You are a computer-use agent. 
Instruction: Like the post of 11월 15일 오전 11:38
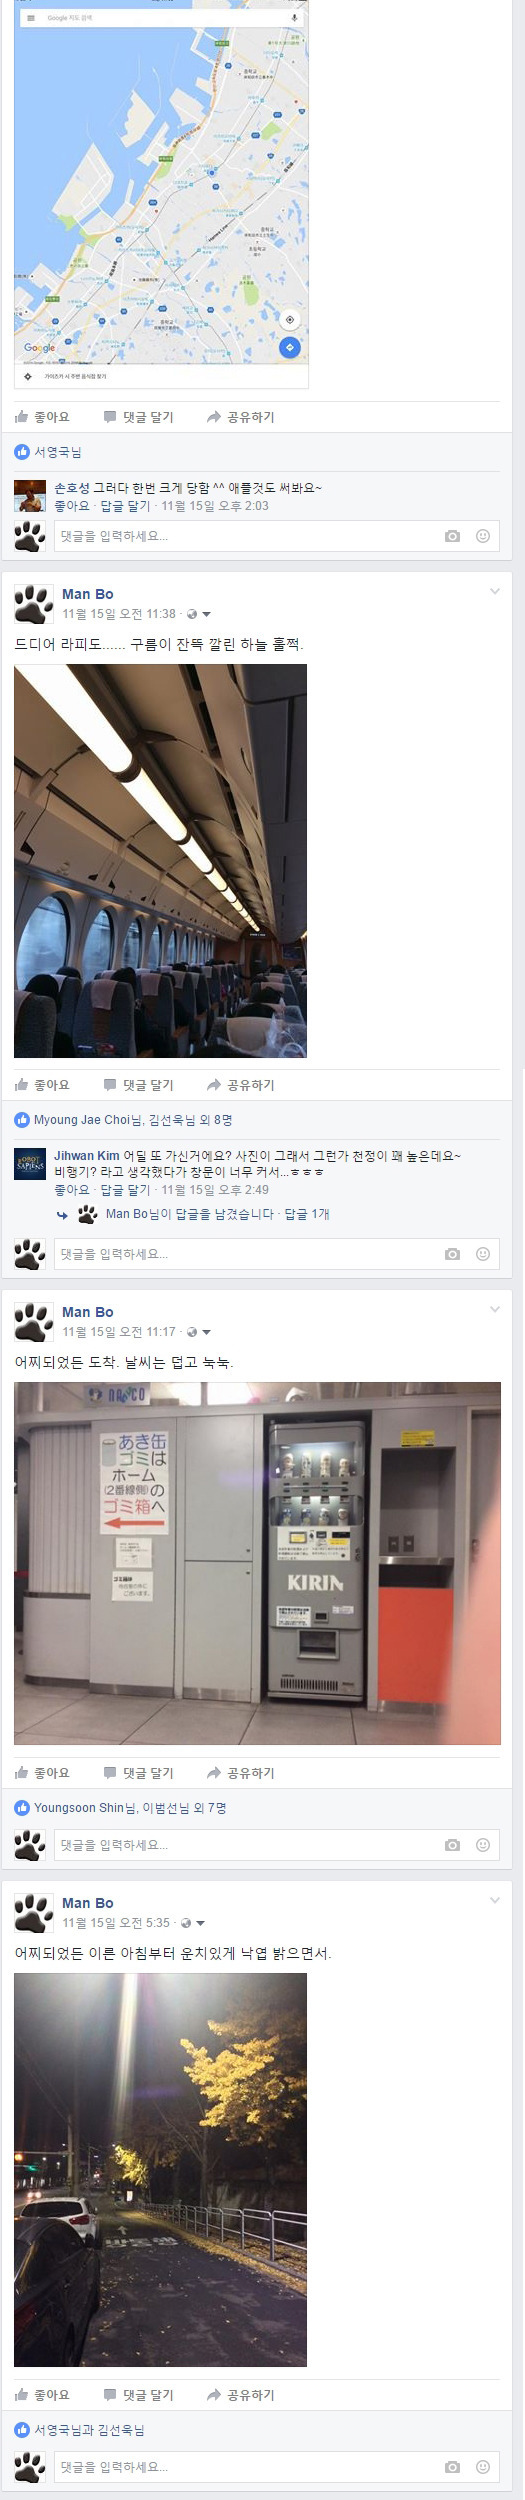click(x=42, y=1085)
